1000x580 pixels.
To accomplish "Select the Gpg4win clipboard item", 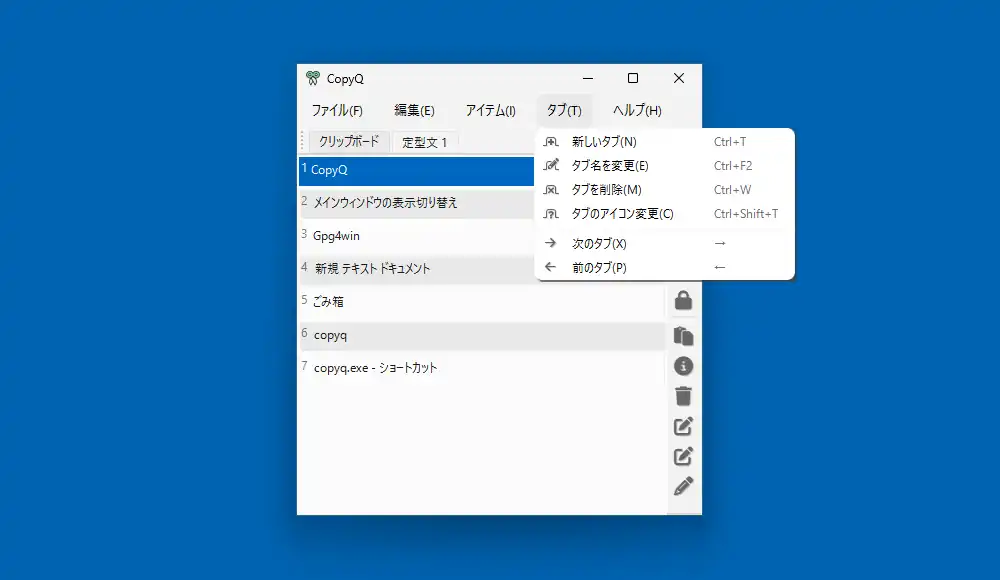I will point(336,236).
